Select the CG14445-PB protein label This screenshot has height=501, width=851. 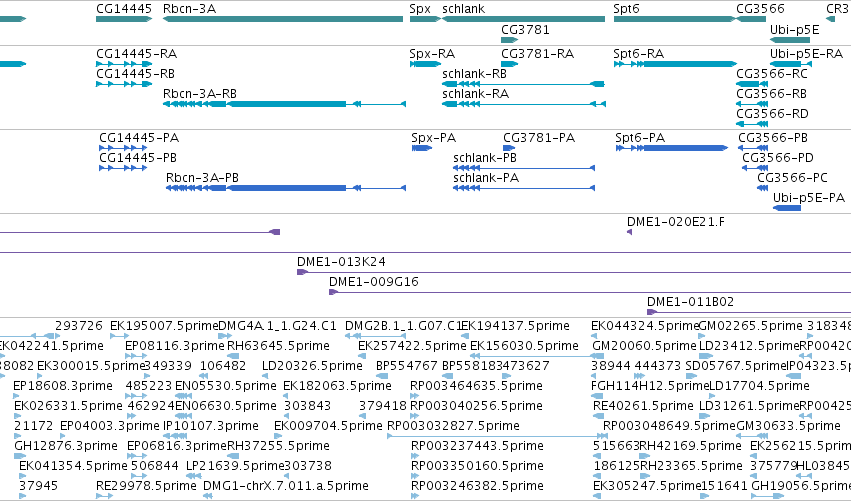point(138,158)
